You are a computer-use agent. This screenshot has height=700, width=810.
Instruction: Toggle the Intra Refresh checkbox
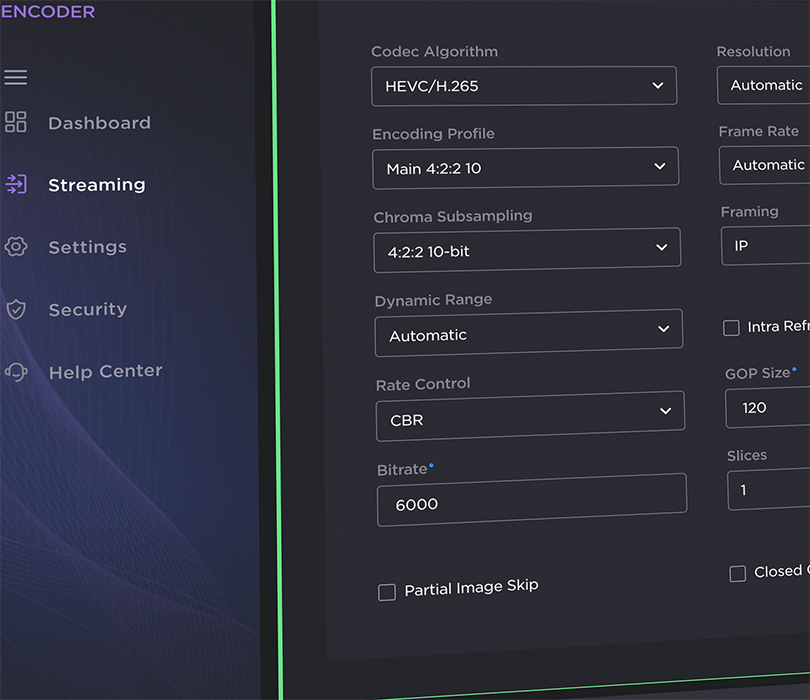[x=732, y=328]
